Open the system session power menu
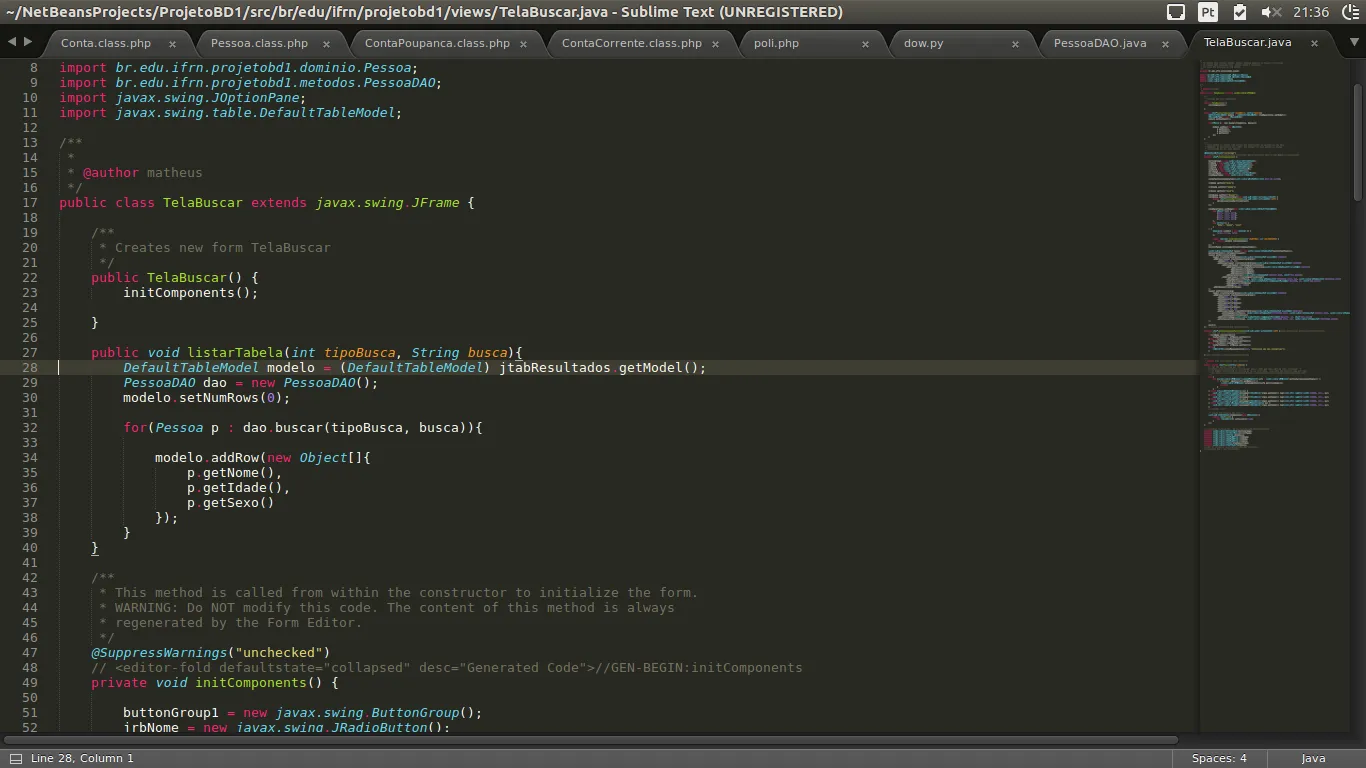The width and height of the screenshot is (1366, 768). pos(1349,12)
